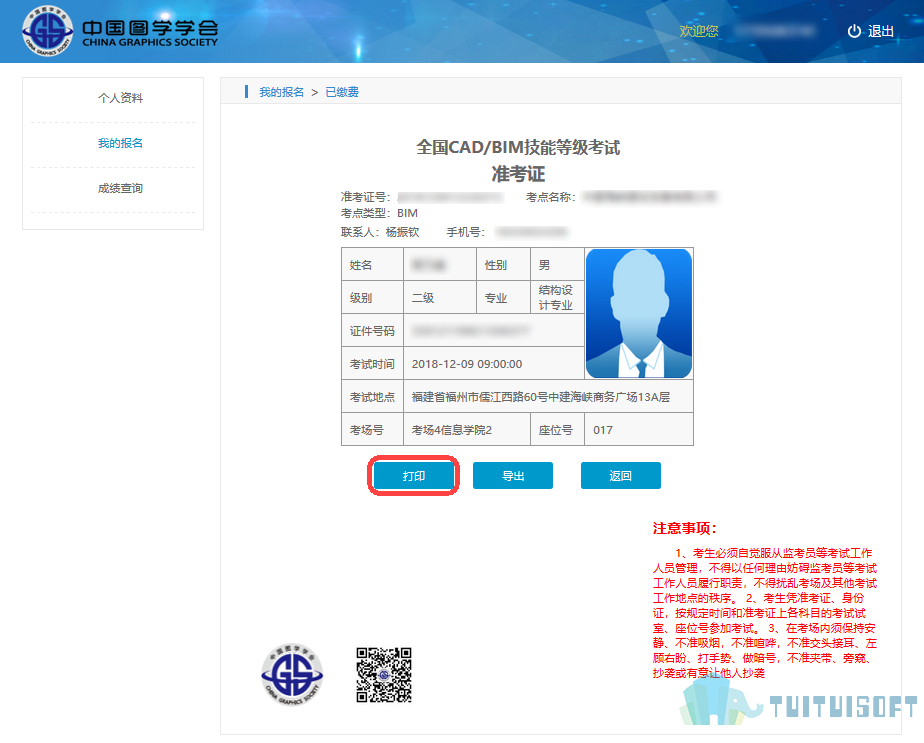Click the 证件号码 label cell

click(372, 331)
